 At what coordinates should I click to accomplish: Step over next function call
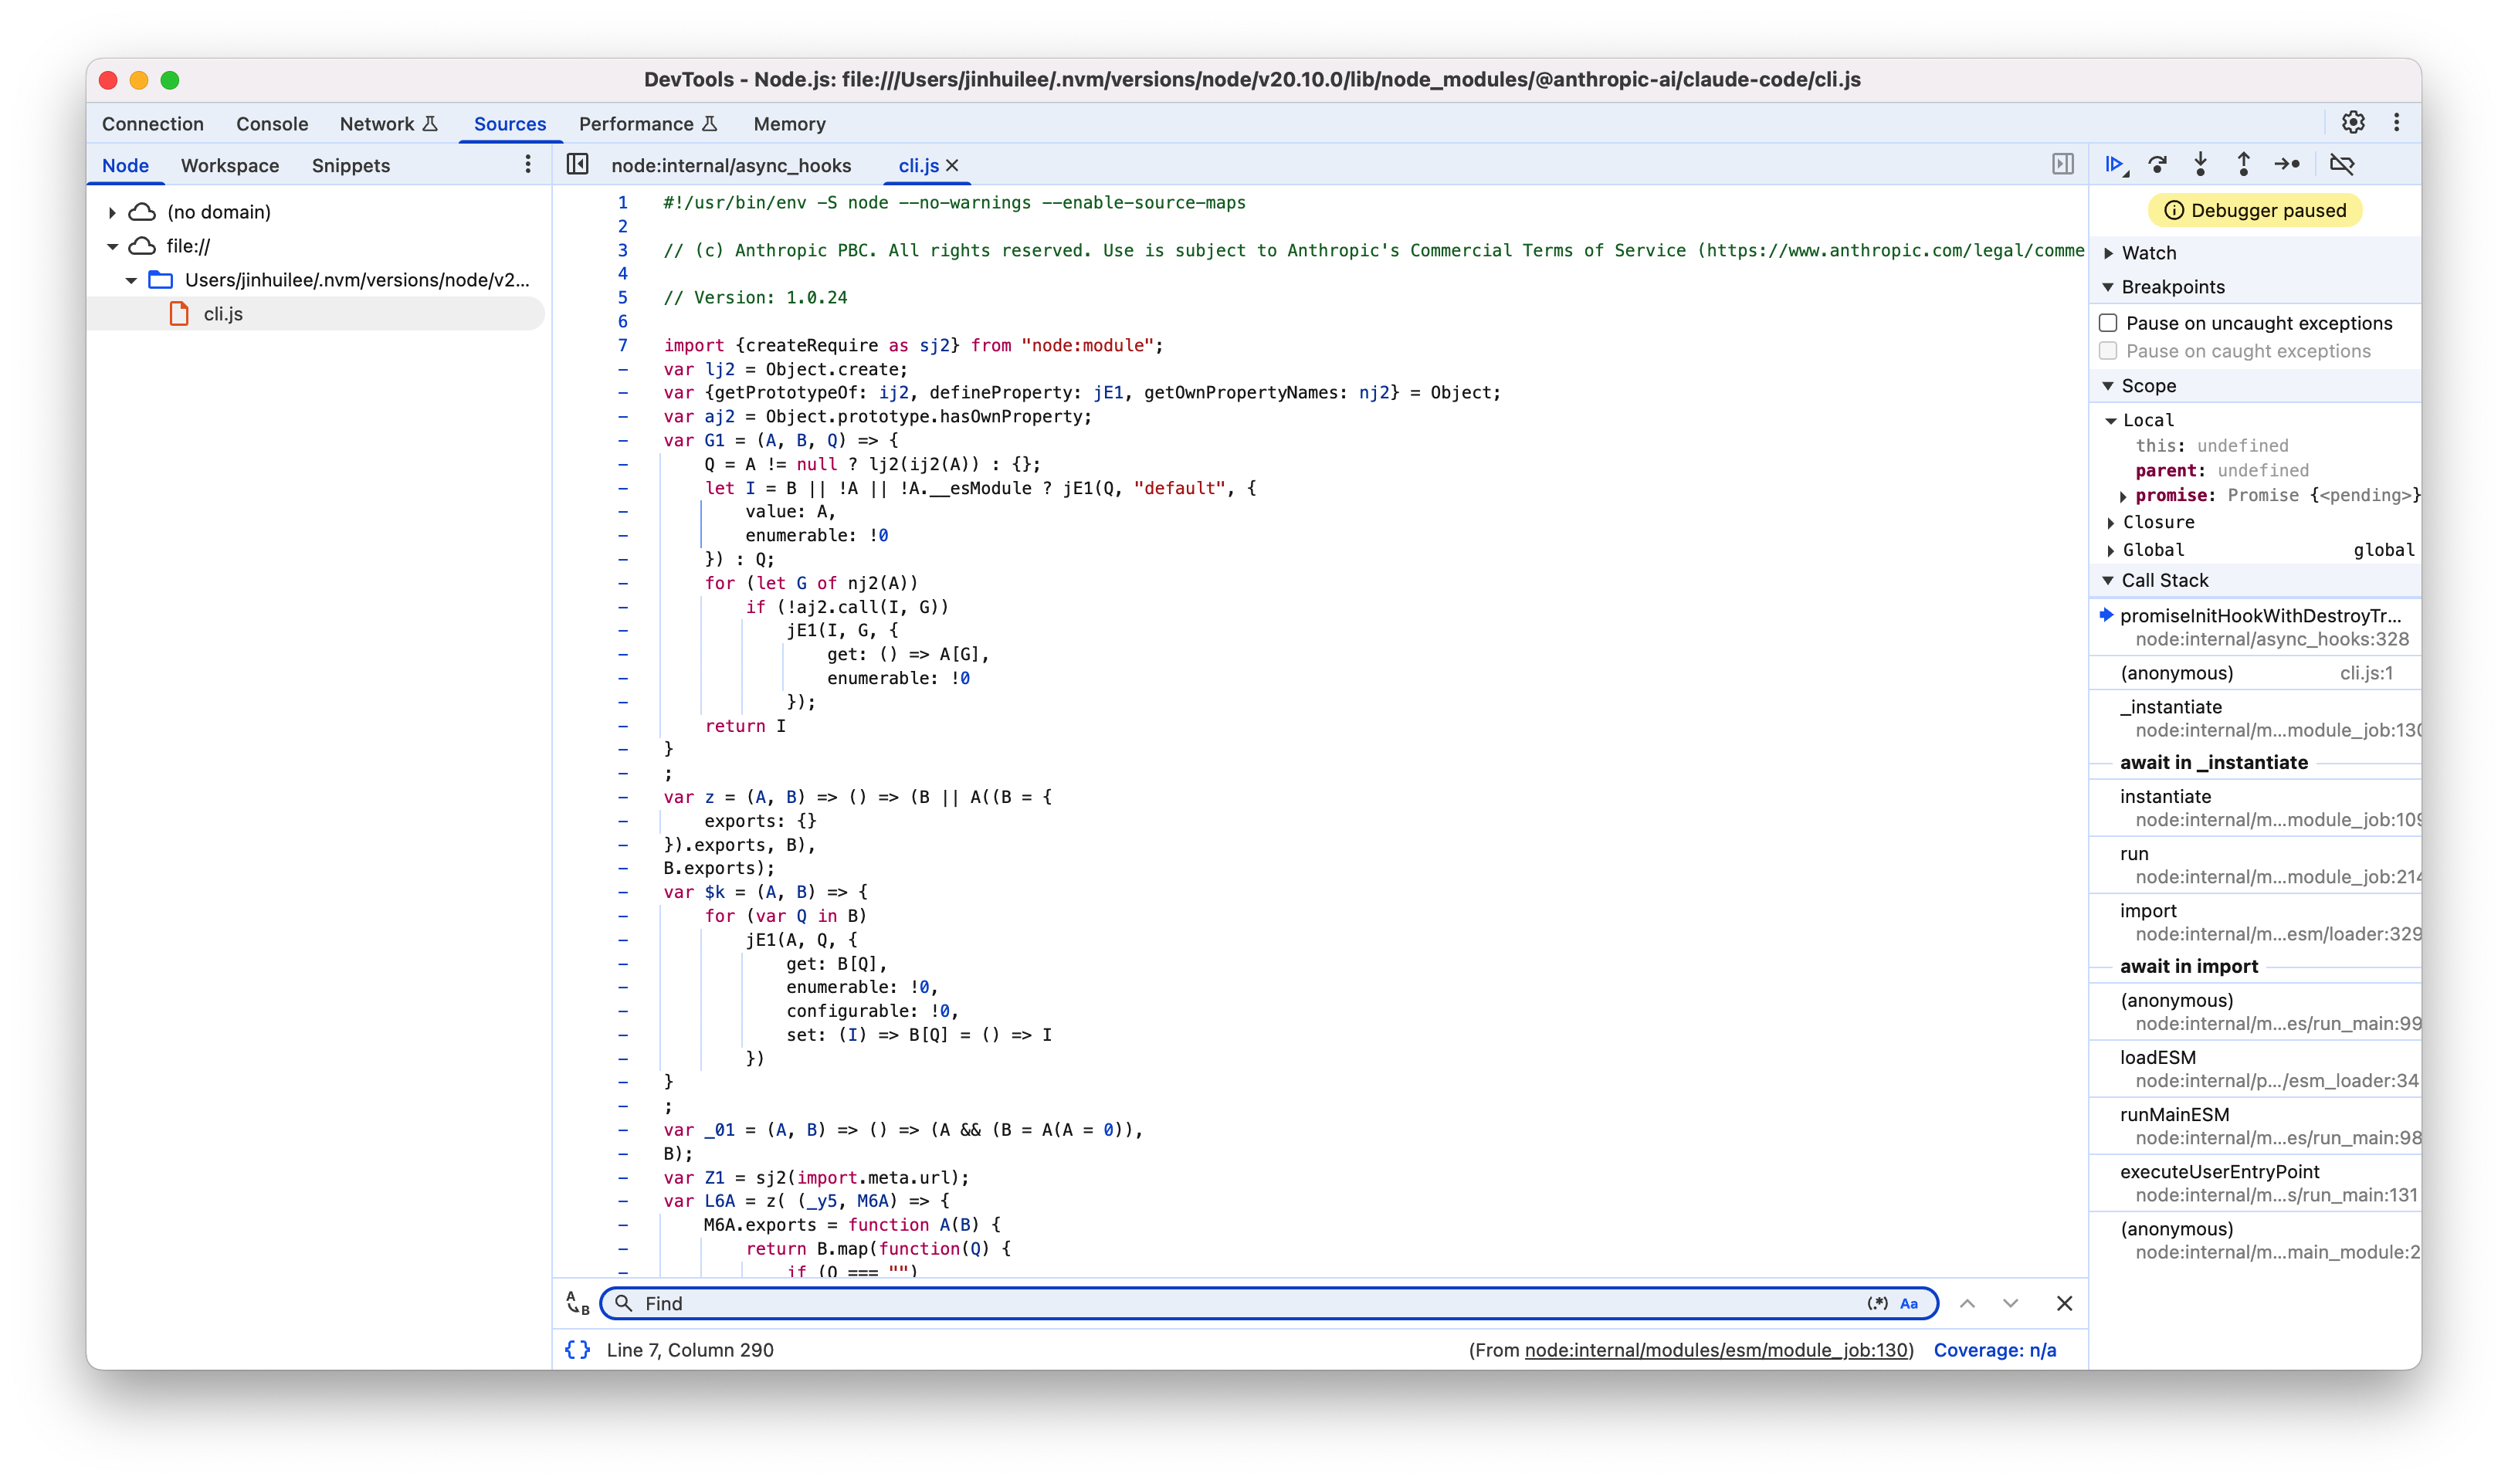coord(2159,164)
